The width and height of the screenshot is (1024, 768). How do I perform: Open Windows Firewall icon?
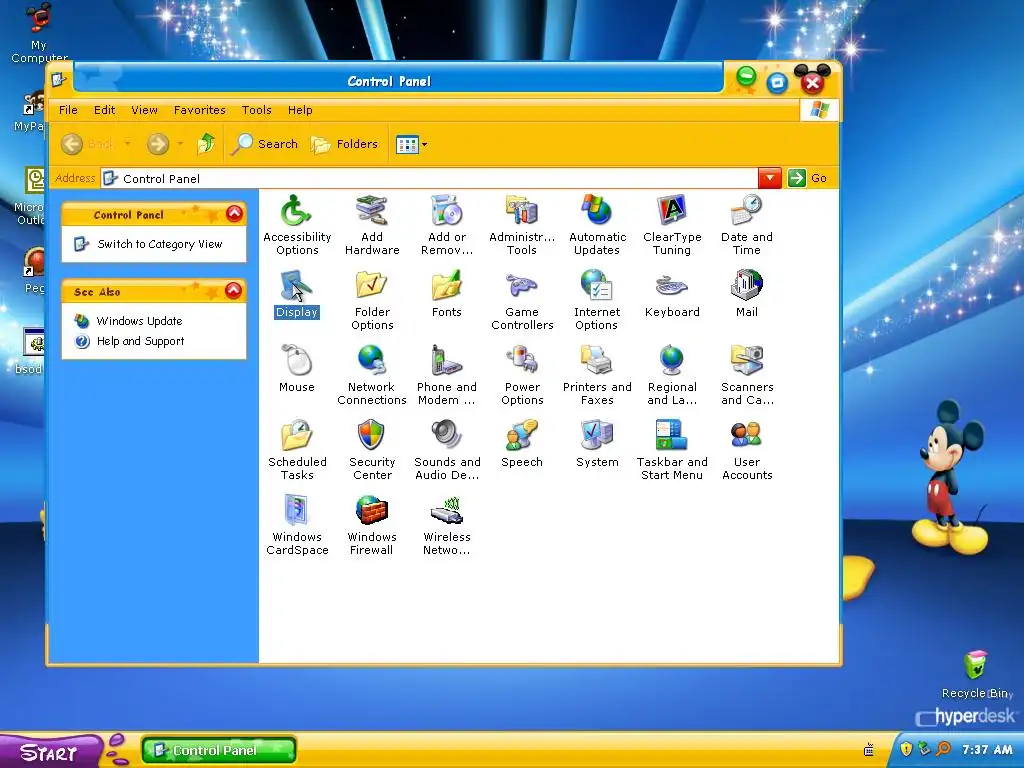[372, 526]
